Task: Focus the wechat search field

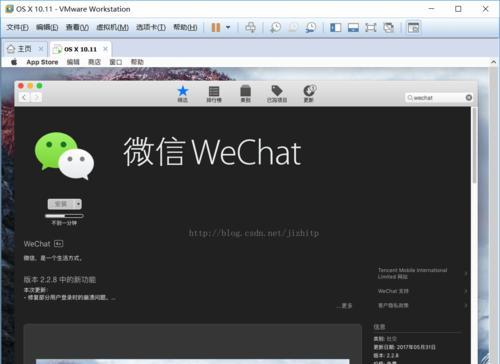Action: [438, 97]
